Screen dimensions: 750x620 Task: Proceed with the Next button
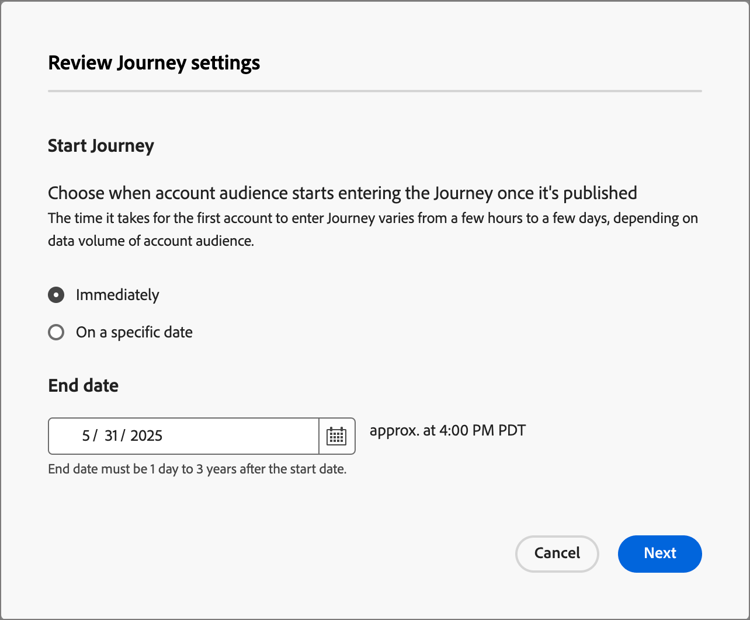click(x=659, y=553)
